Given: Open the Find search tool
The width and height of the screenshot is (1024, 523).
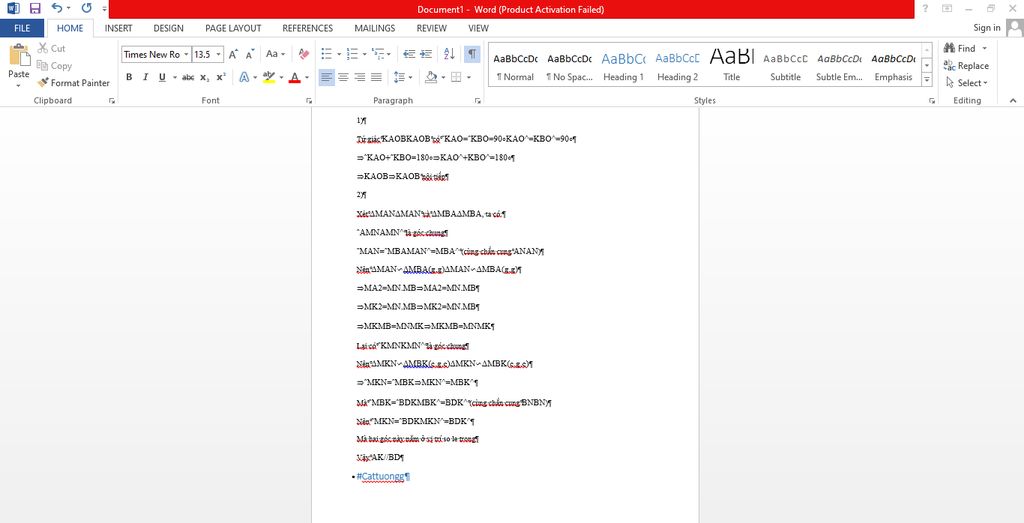Looking at the screenshot, I should coord(961,48).
